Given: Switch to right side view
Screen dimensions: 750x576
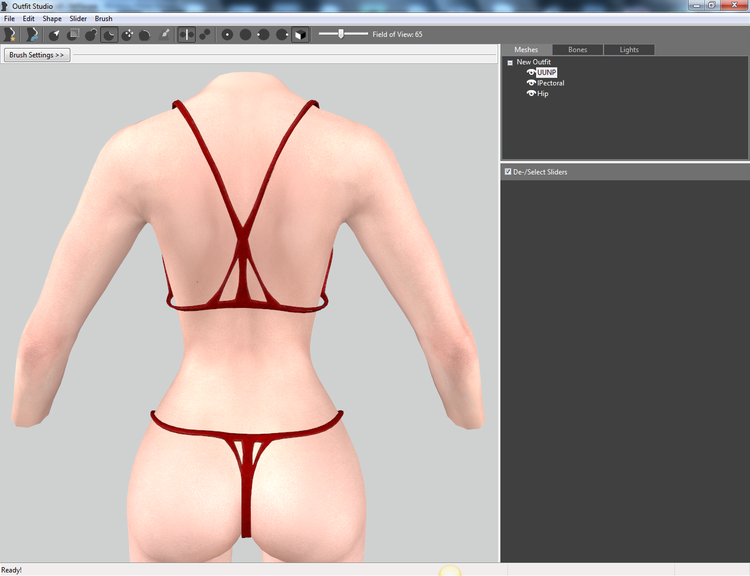Looking at the screenshot, I should point(282,34).
